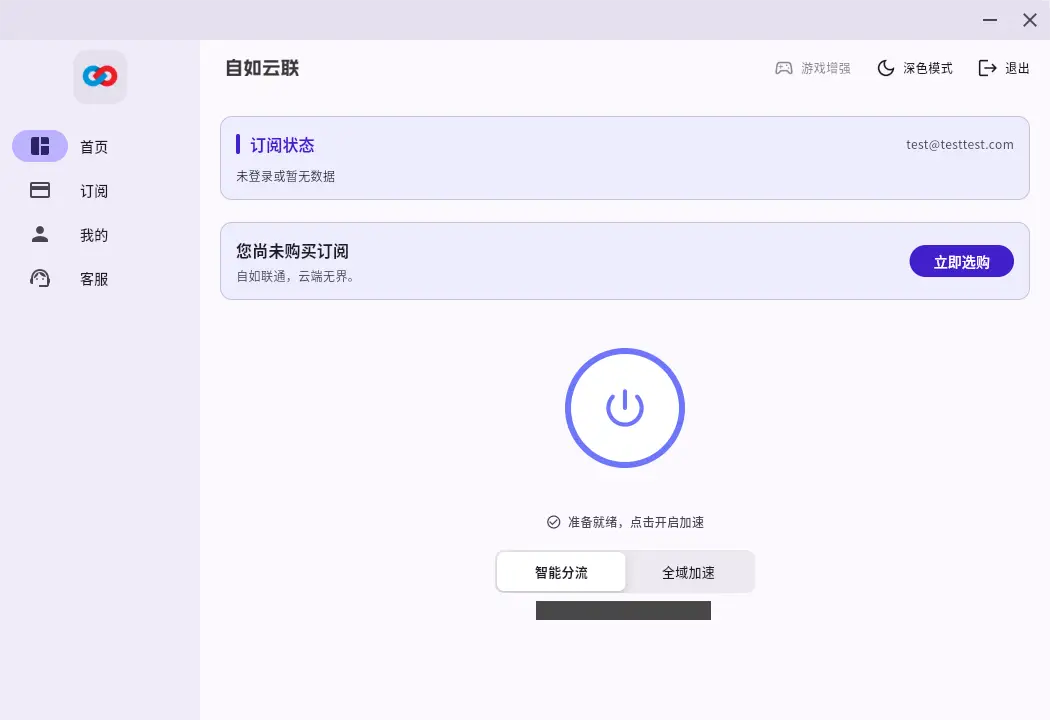The height and width of the screenshot is (720, 1050).
Task: Click the gamepad icon beside 游戏增强
Action: pyautogui.click(x=783, y=68)
